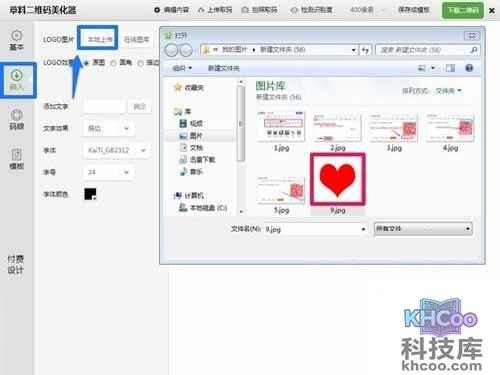The image size is (500, 375).
Task: Open 在线图库 online gallery
Action: pos(137,39)
